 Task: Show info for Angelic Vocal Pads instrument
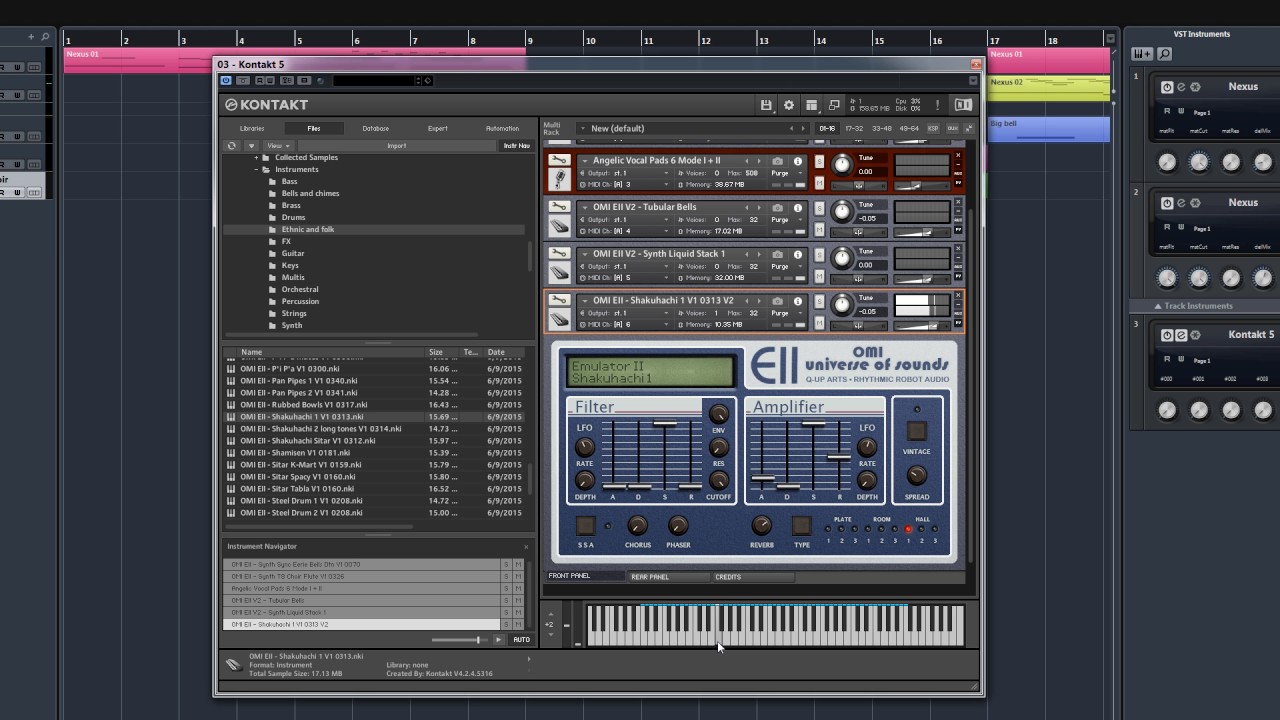(x=798, y=161)
